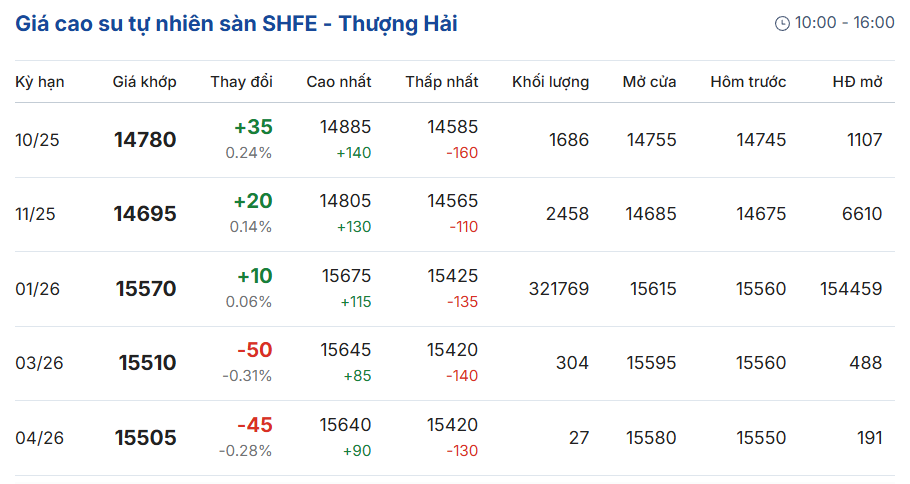
Task: Click the 10:00 - 16:00 trading hours text
Action: pos(844,23)
